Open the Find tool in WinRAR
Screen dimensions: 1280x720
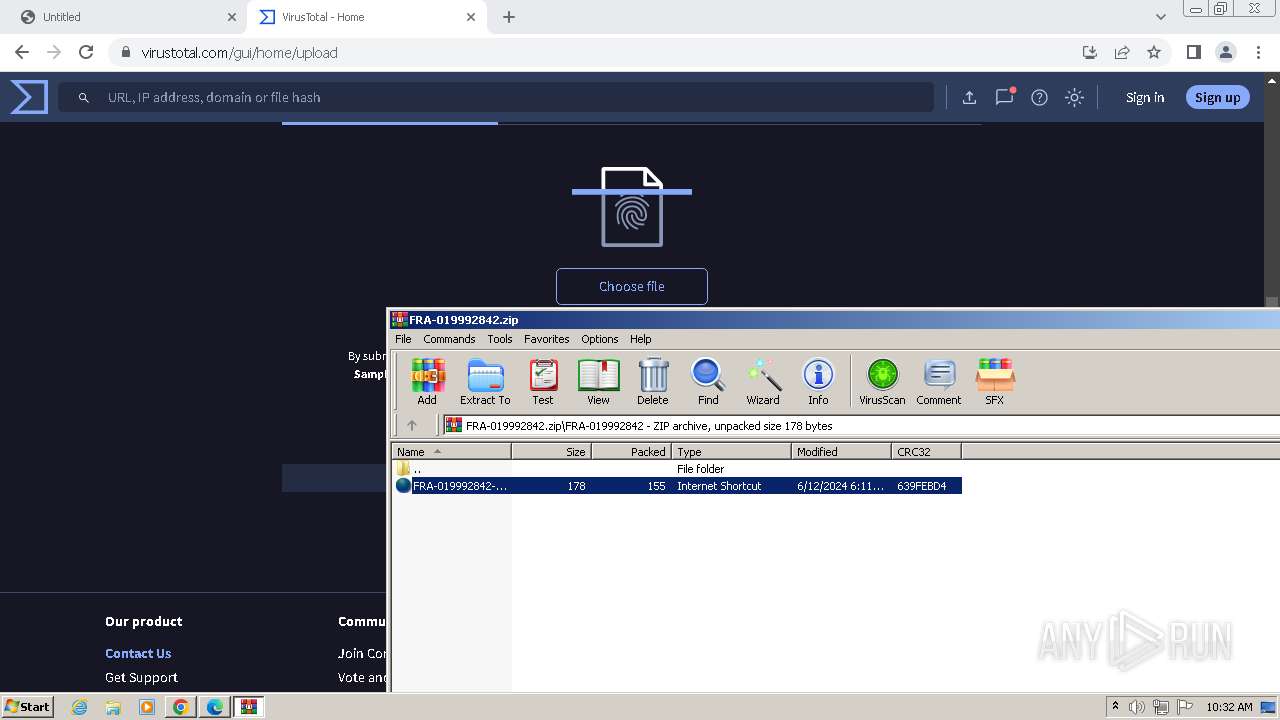pos(708,382)
